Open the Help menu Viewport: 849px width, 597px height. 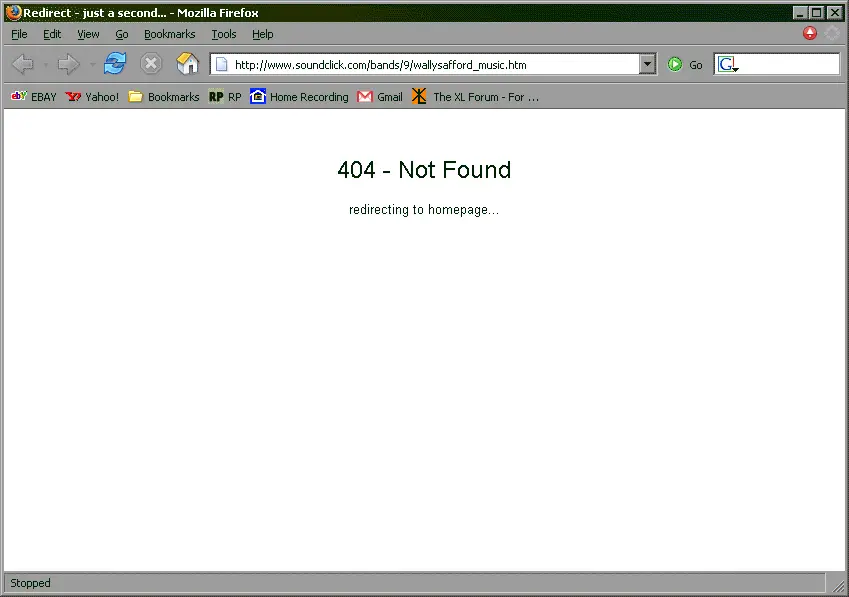[x=263, y=34]
